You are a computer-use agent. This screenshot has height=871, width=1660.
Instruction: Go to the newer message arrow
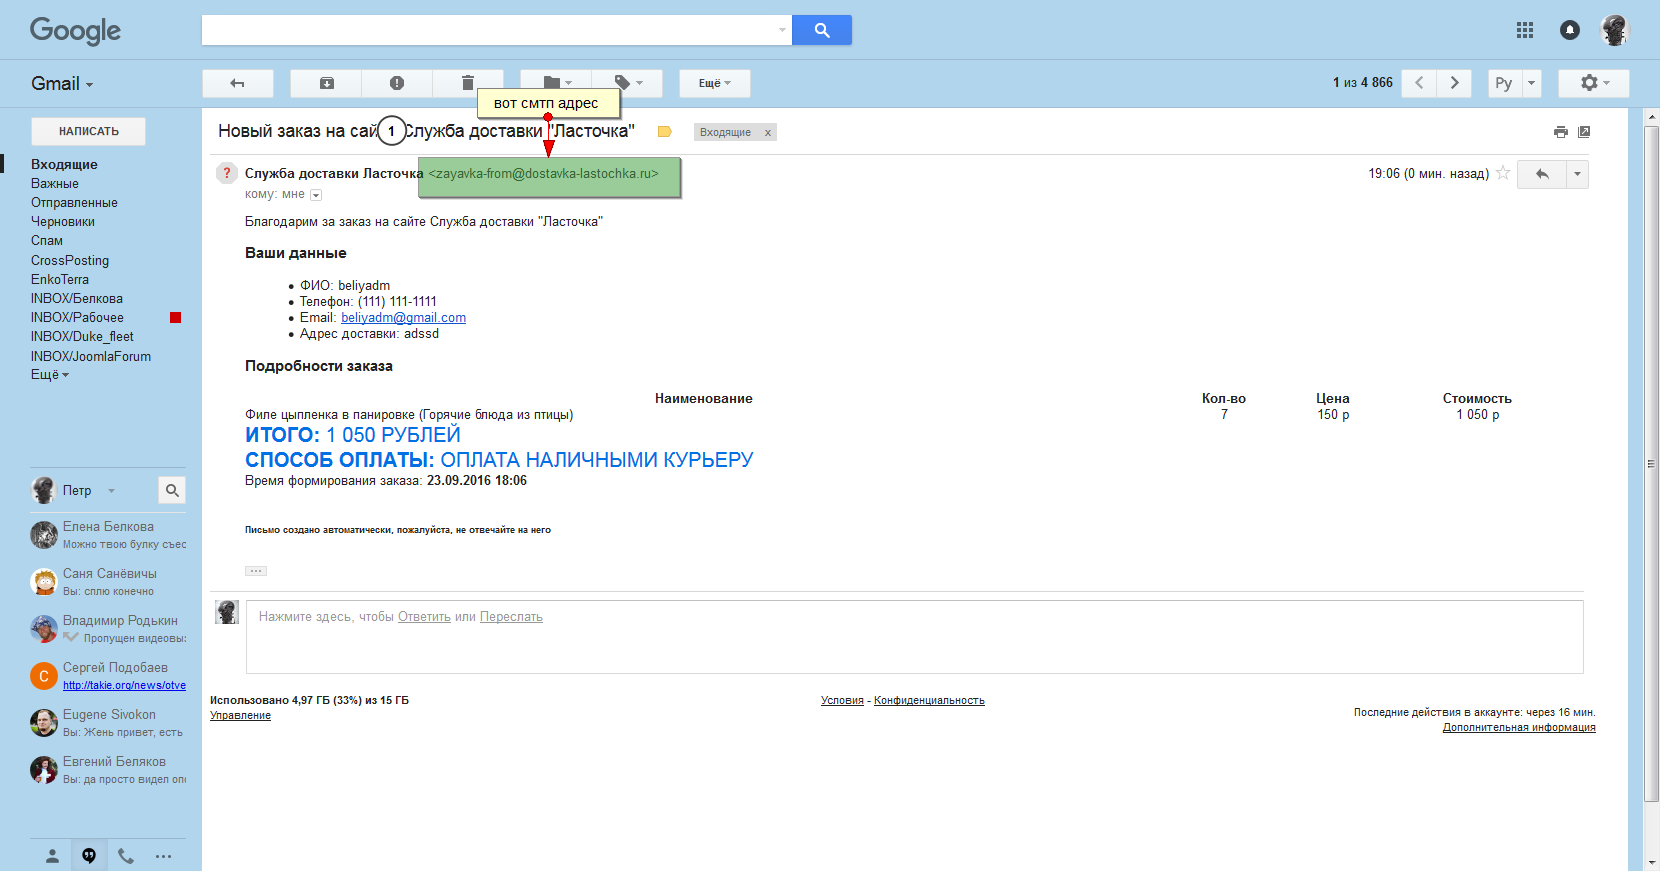click(1419, 83)
